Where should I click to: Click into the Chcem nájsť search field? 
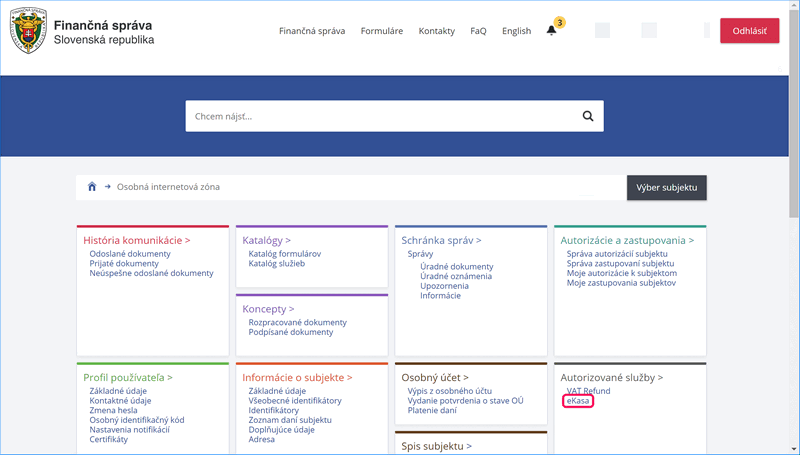coord(380,116)
